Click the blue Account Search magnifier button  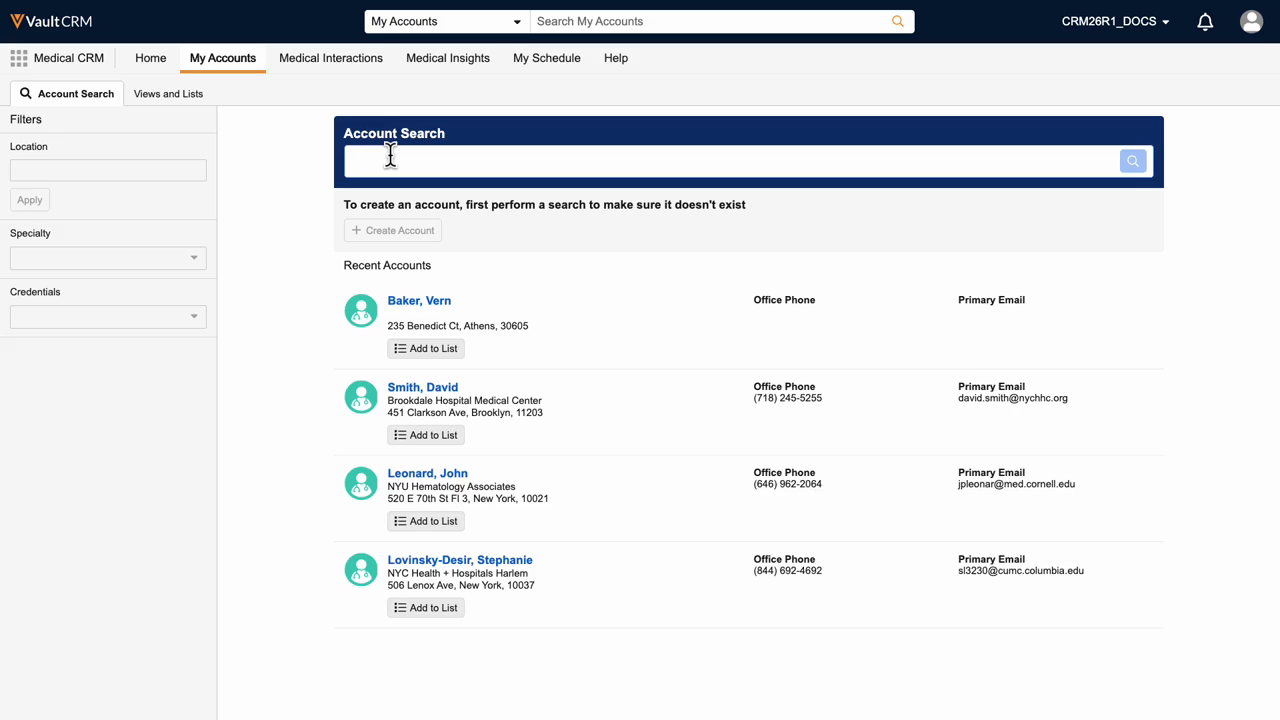[x=1133, y=161]
